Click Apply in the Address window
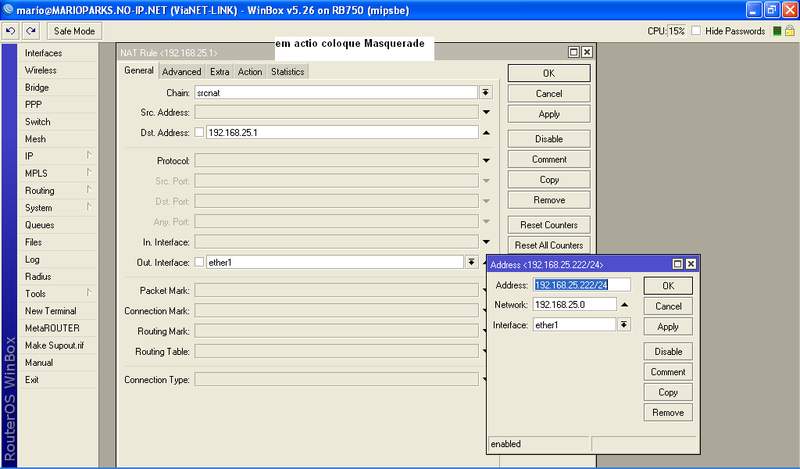 [x=668, y=327]
